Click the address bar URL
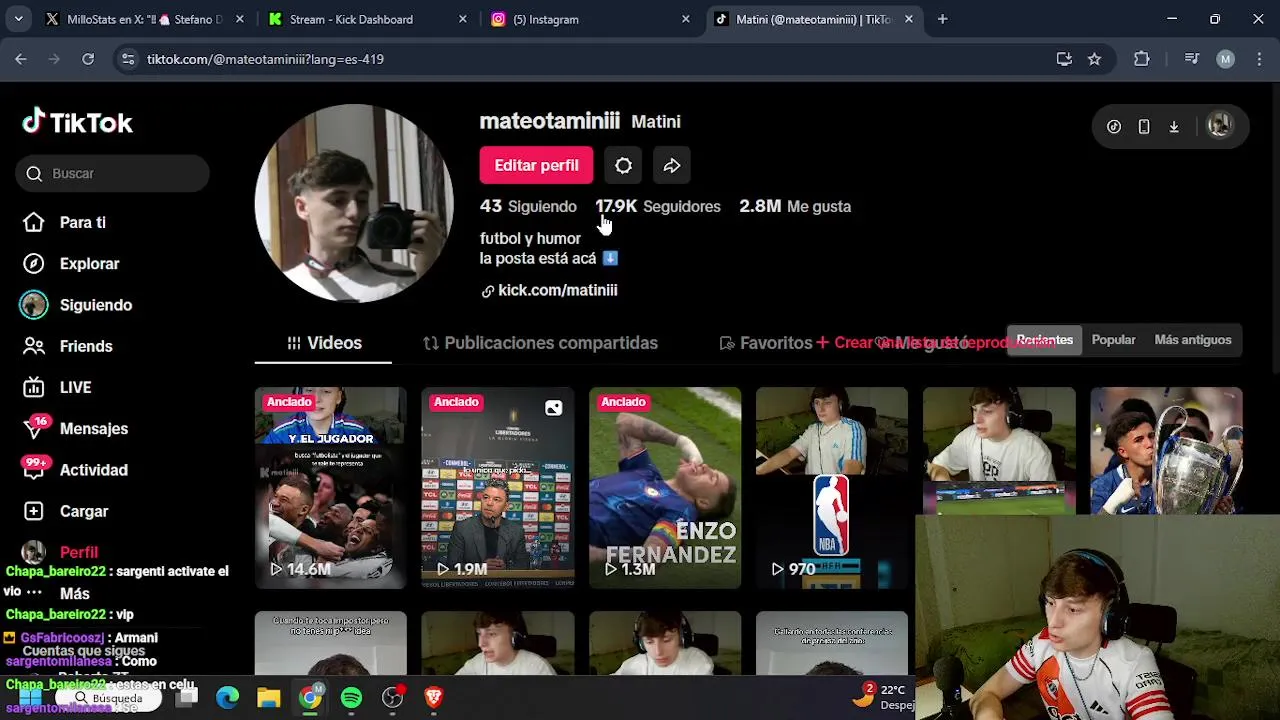 coord(265,59)
